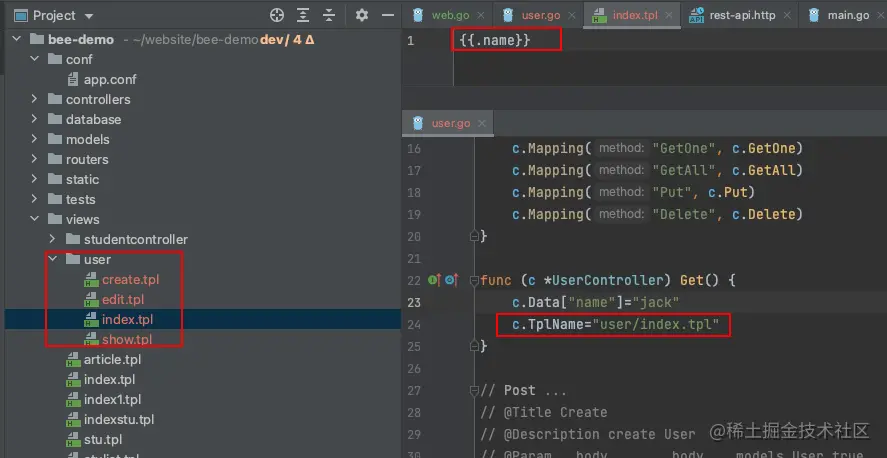Expand the routers folder
The width and height of the screenshot is (887, 458).
click(x=35, y=159)
